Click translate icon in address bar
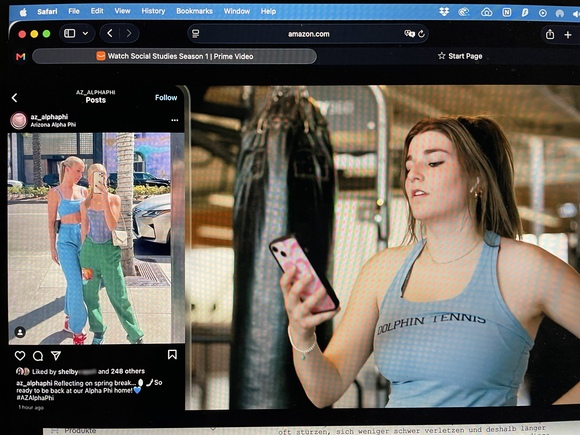 [x=409, y=34]
